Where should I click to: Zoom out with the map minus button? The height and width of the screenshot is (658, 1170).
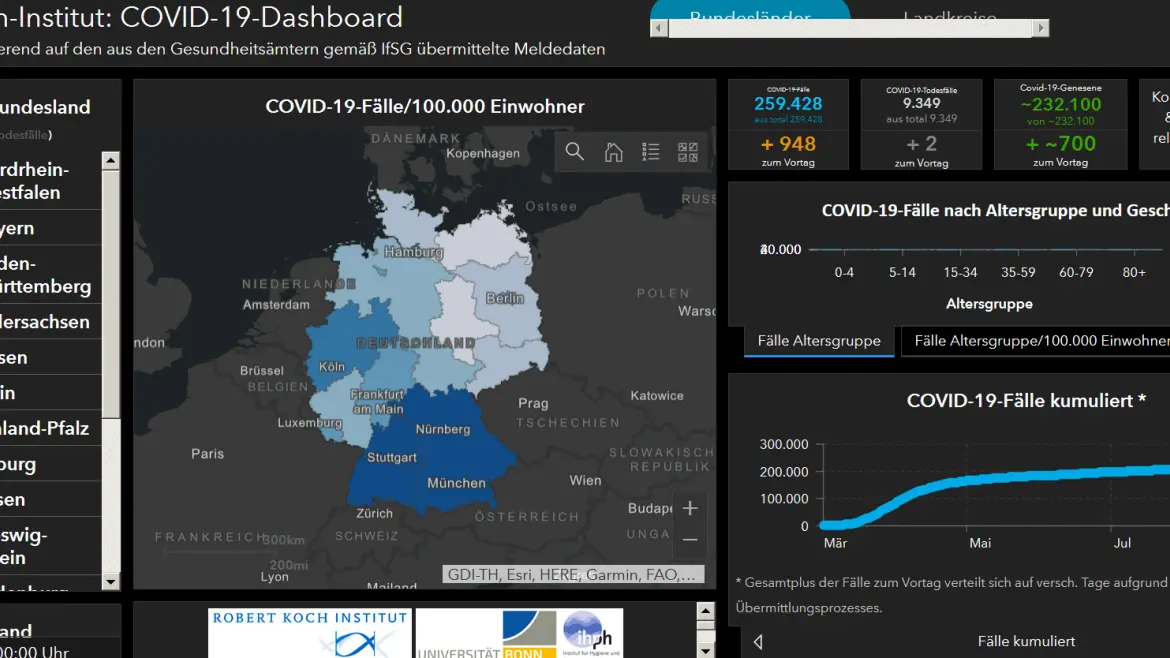[690, 540]
